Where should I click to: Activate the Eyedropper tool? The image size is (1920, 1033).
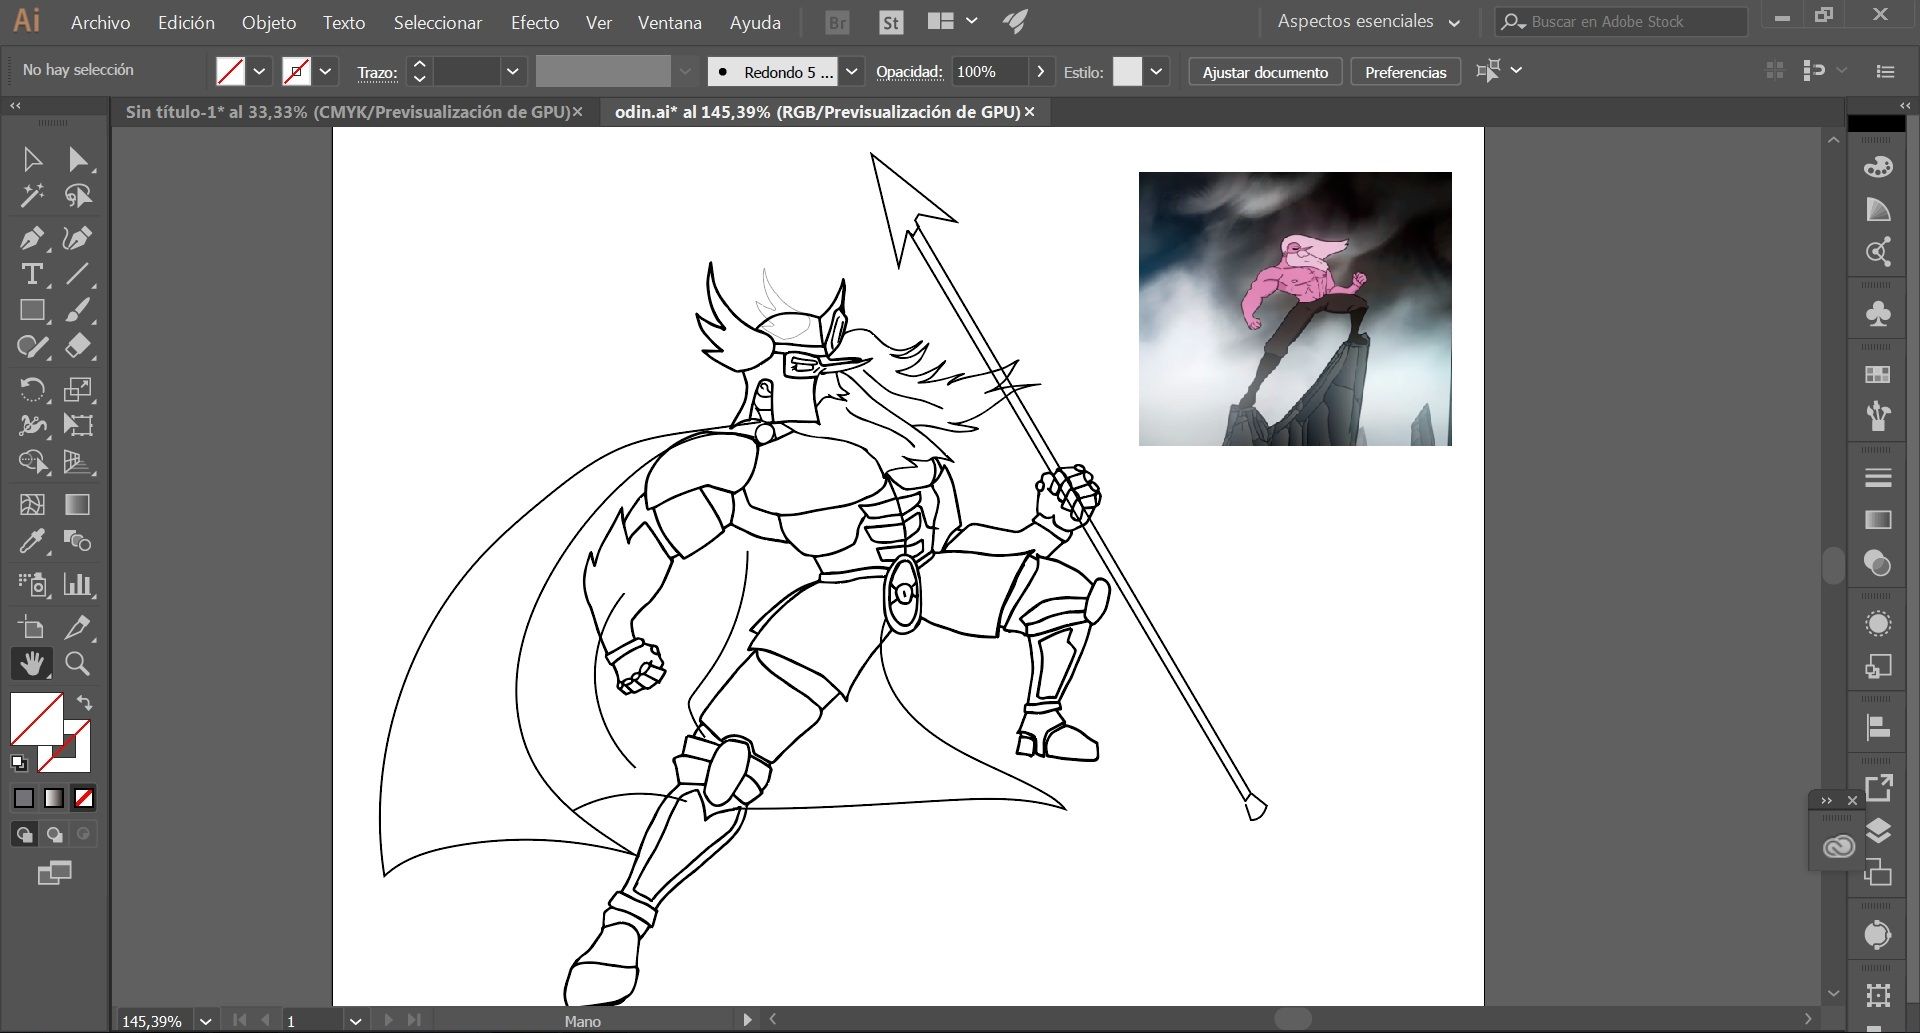pyautogui.click(x=31, y=541)
